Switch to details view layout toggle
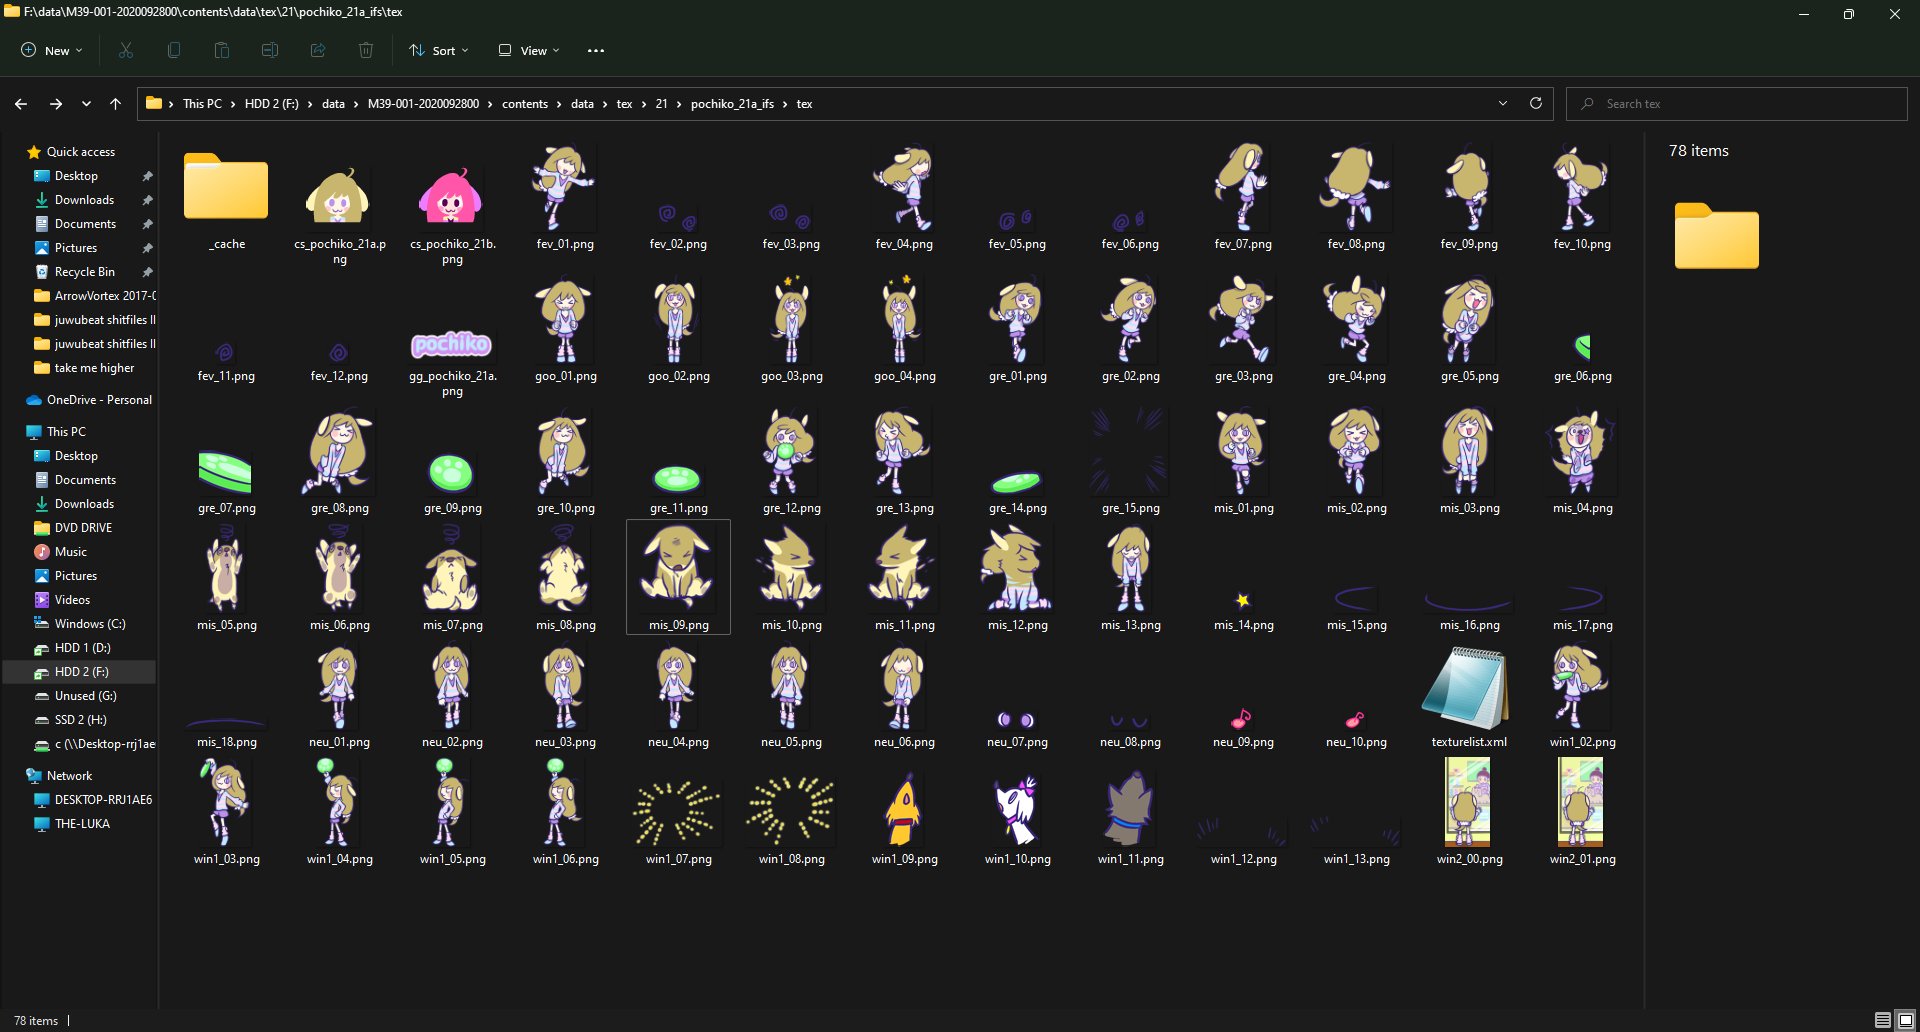Image resolution: width=1920 pixels, height=1032 pixels. coord(1882,1020)
